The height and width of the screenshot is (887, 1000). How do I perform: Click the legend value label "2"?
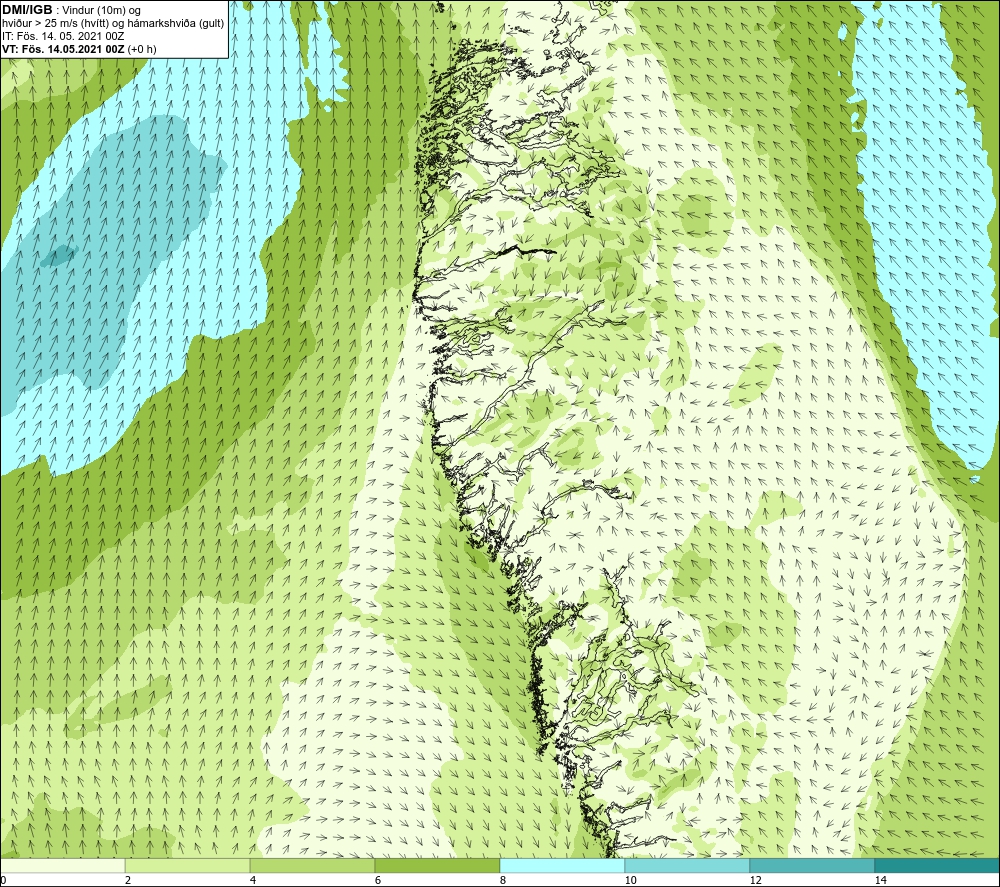coord(128,881)
